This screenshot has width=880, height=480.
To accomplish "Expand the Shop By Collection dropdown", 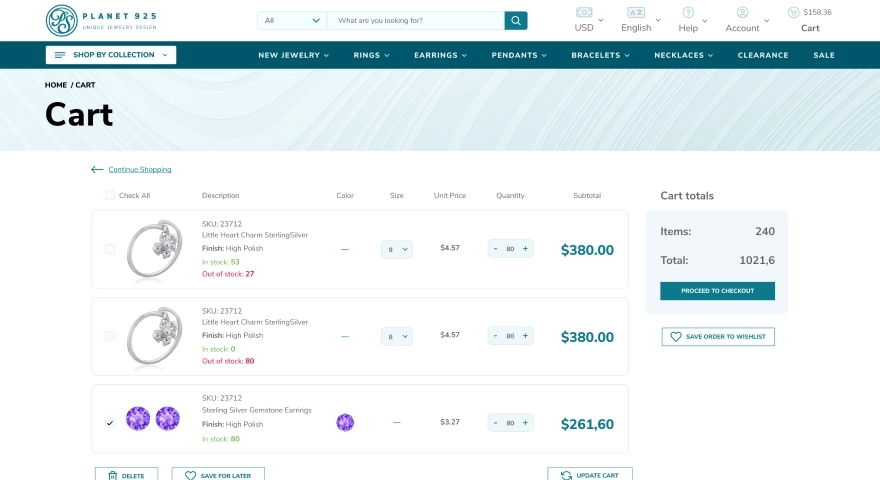I will tap(111, 55).
